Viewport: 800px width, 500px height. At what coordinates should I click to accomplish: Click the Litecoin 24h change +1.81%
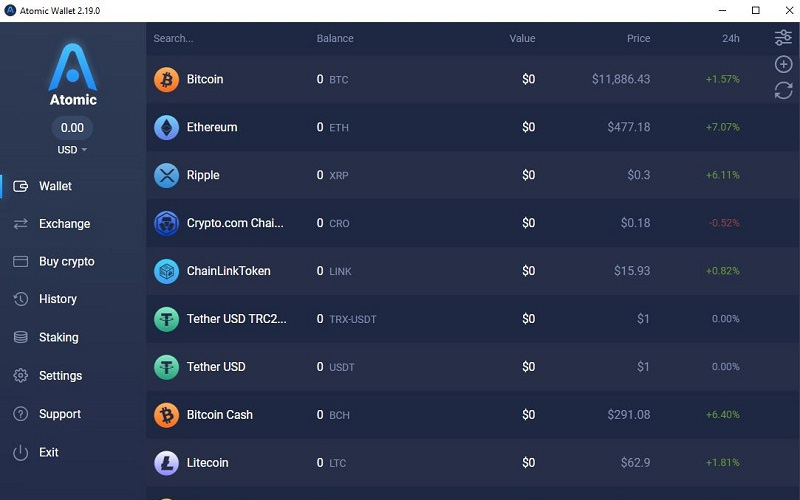pos(722,463)
